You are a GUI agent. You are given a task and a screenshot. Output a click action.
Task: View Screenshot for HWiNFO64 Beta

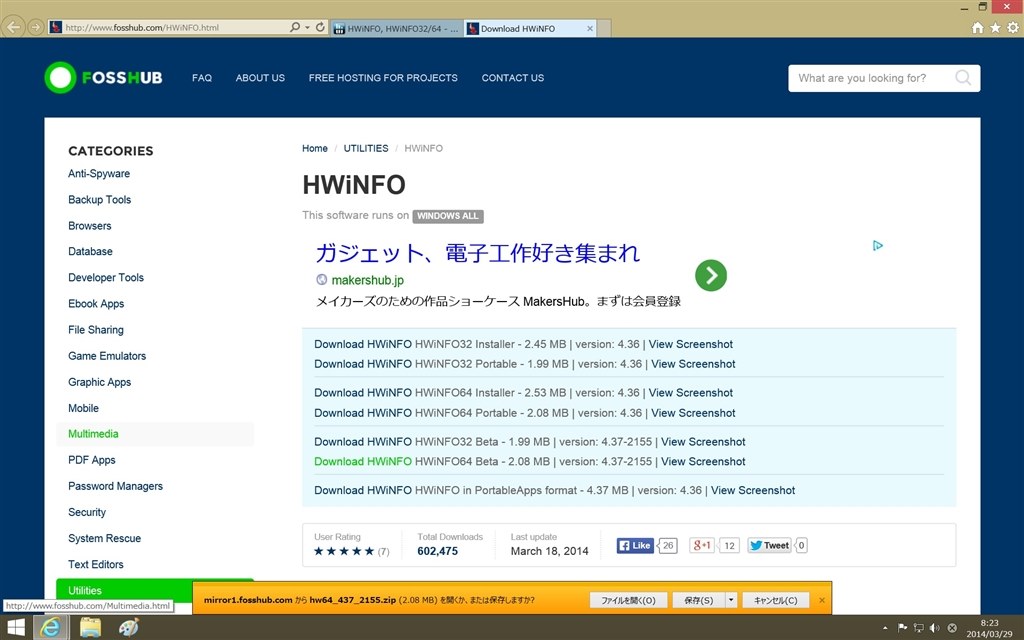703,461
